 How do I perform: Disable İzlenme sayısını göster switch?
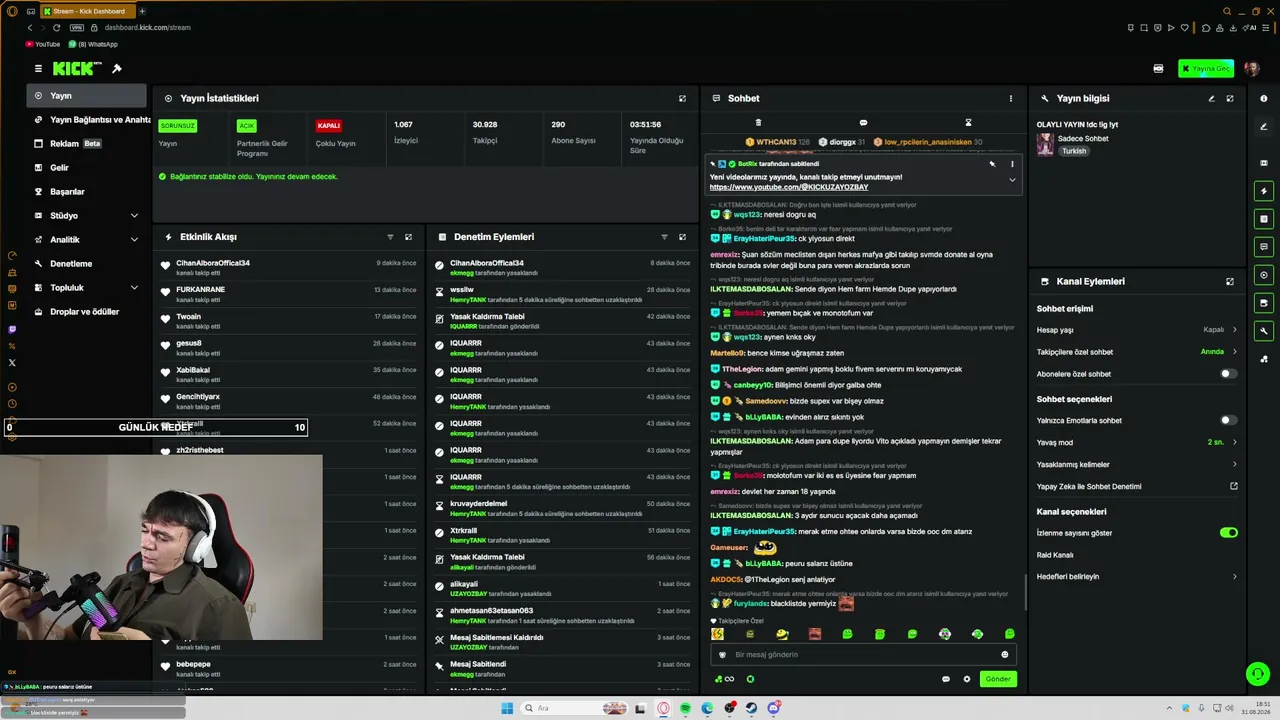pyautogui.click(x=1228, y=533)
